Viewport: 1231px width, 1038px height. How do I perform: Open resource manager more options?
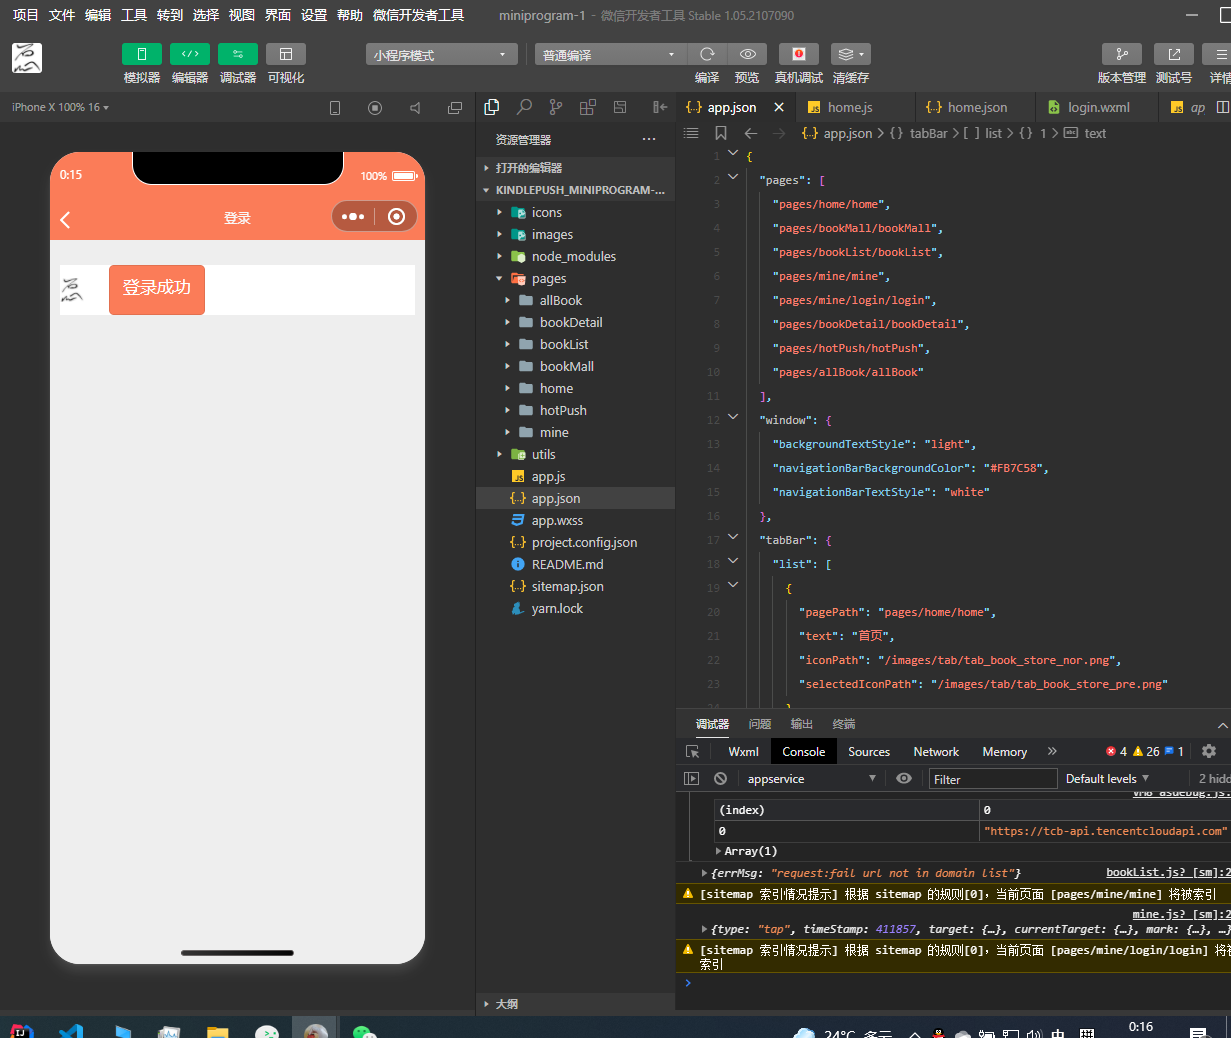click(x=649, y=139)
